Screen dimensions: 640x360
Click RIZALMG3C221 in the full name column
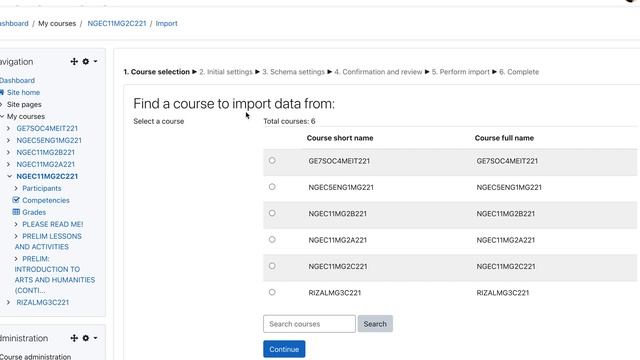[x=503, y=293]
